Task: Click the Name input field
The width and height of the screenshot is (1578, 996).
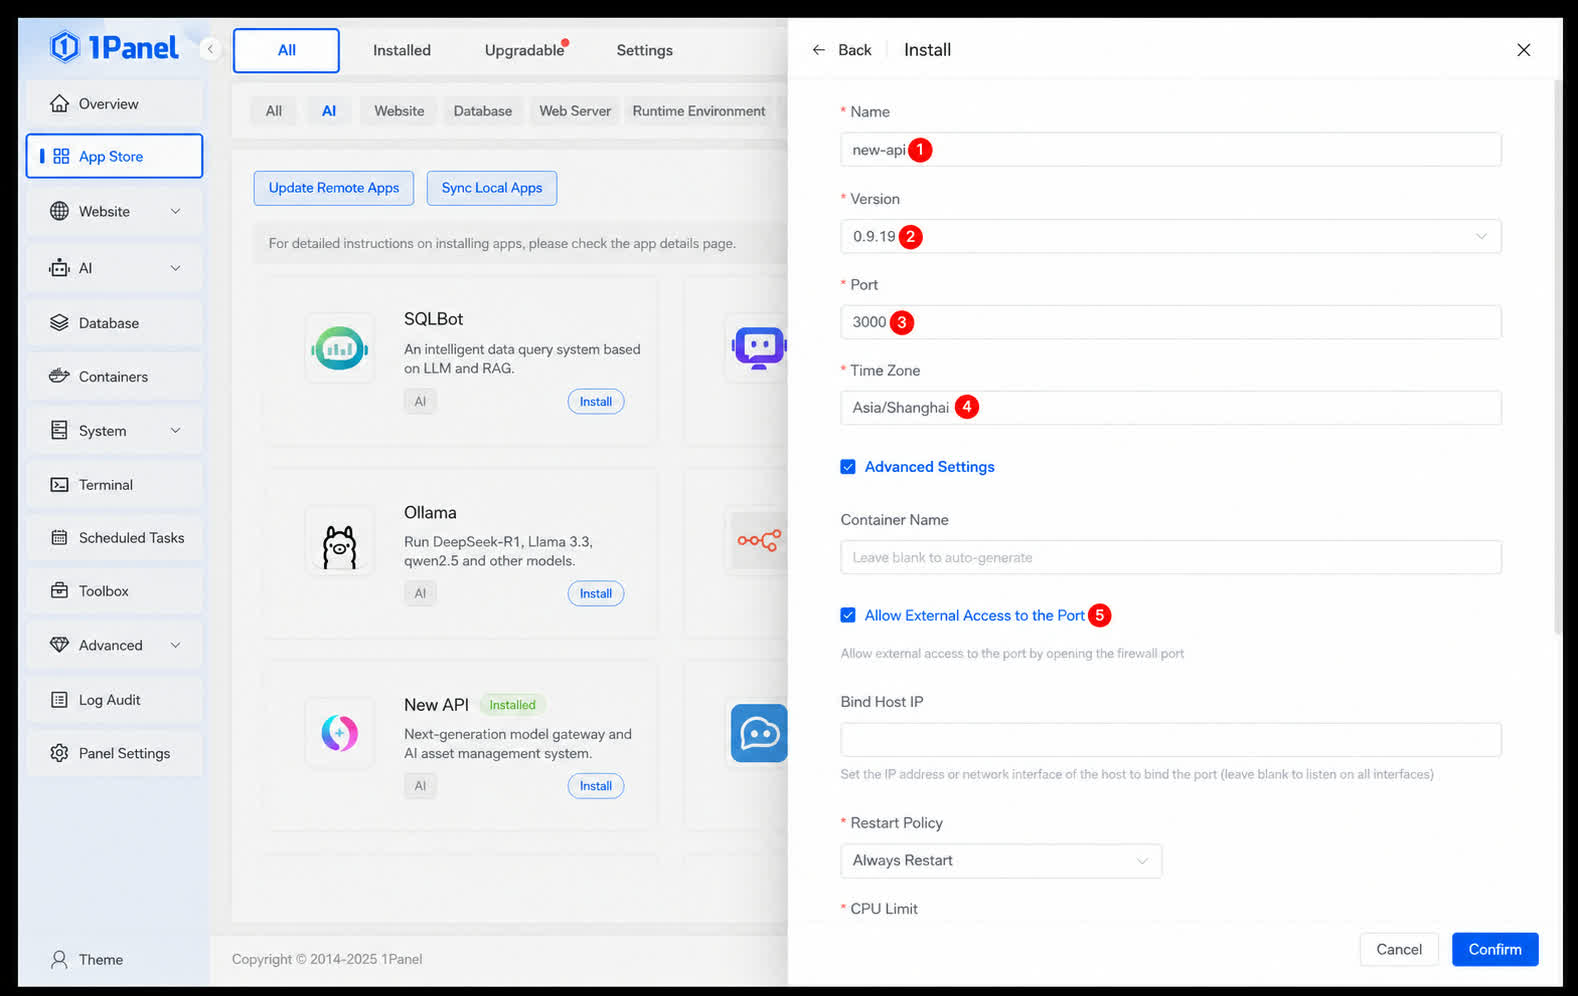Action: [1171, 150]
